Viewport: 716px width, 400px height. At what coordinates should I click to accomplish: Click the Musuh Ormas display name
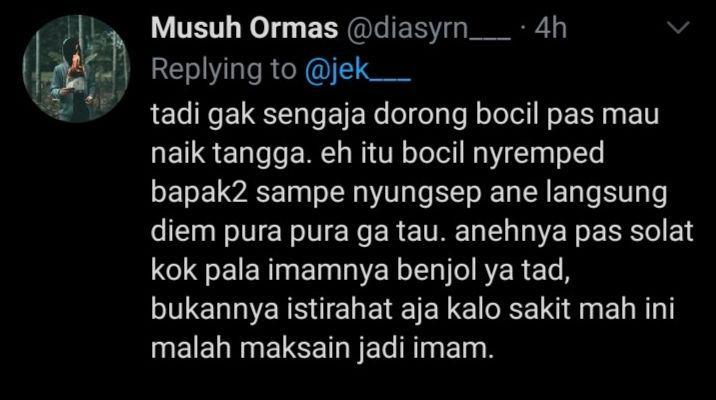click(x=244, y=28)
